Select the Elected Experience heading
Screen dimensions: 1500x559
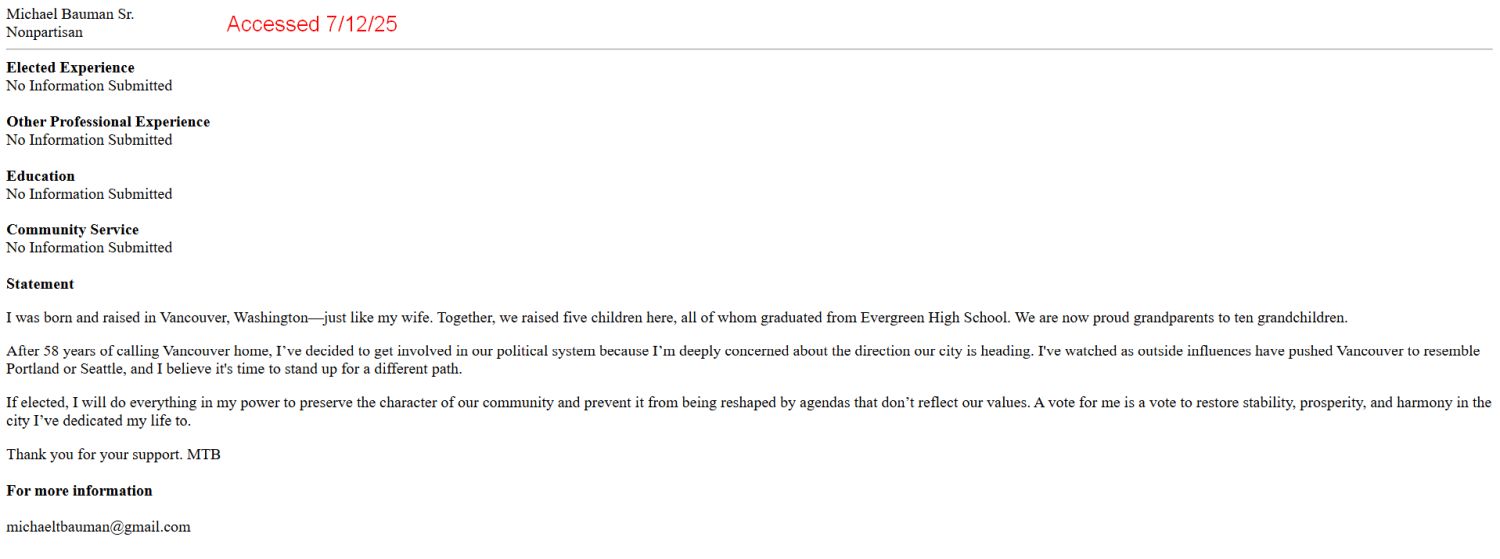click(x=70, y=68)
